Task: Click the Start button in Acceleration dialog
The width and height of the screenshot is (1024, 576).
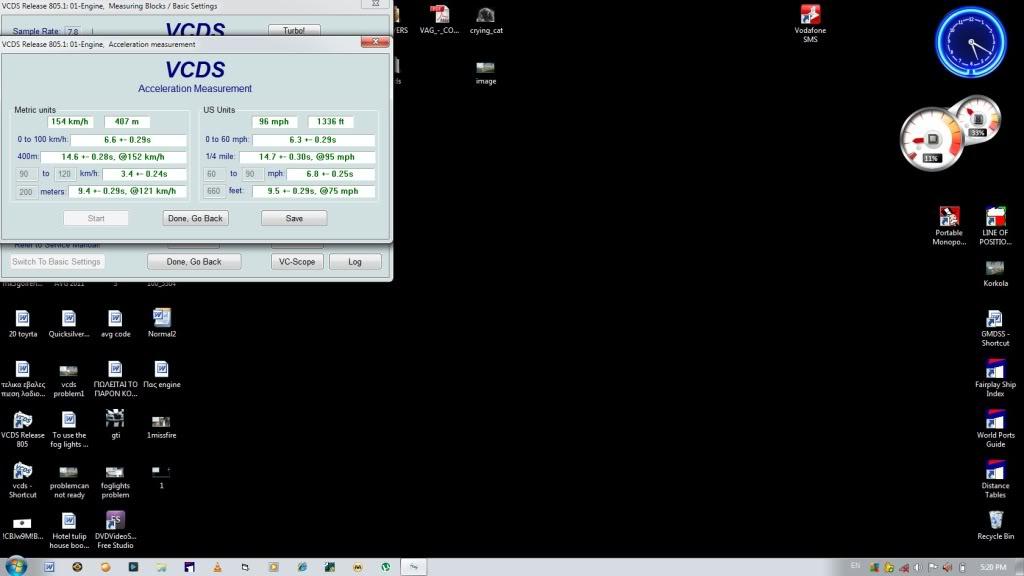Action: tap(96, 218)
